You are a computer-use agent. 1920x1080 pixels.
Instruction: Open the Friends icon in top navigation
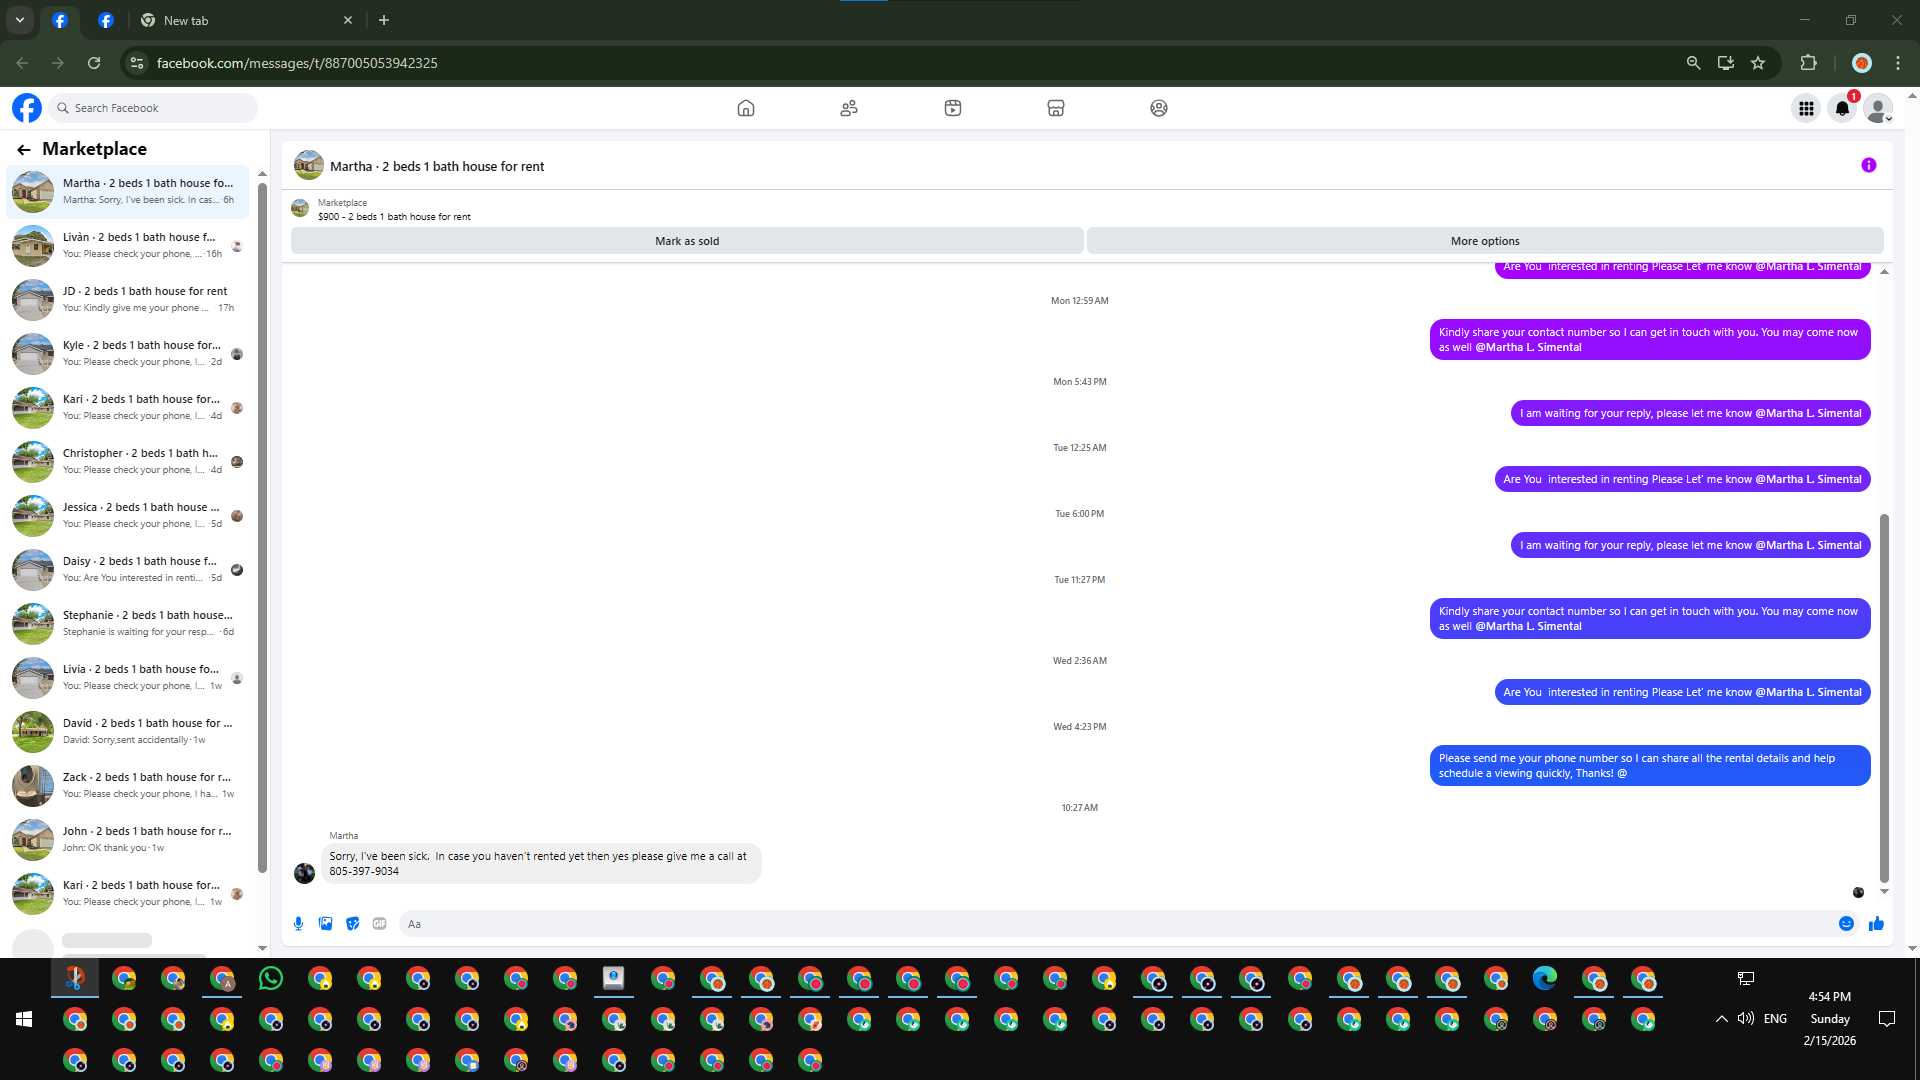click(x=849, y=108)
